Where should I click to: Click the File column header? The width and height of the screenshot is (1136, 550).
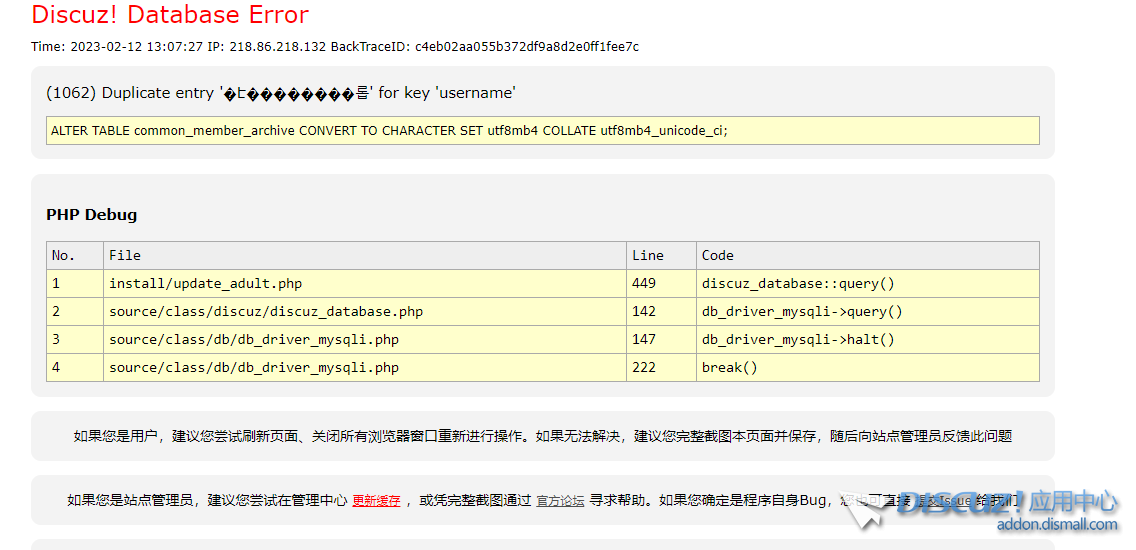[125, 256]
